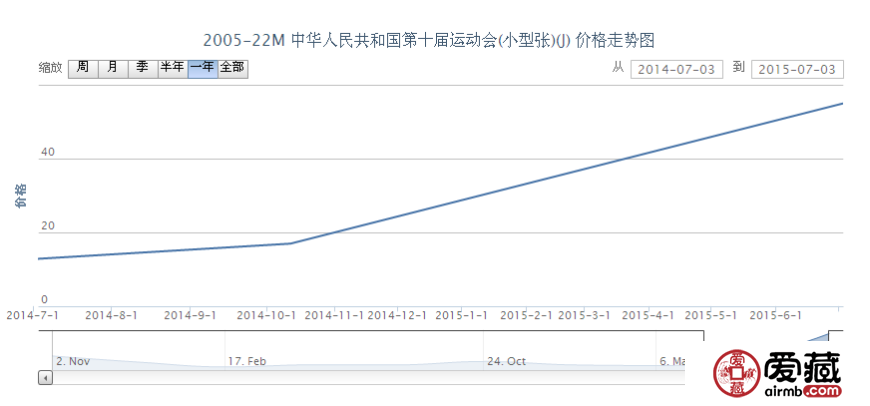The image size is (870, 406).
Task: Click the 价格 y-axis label
Action: coord(21,196)
